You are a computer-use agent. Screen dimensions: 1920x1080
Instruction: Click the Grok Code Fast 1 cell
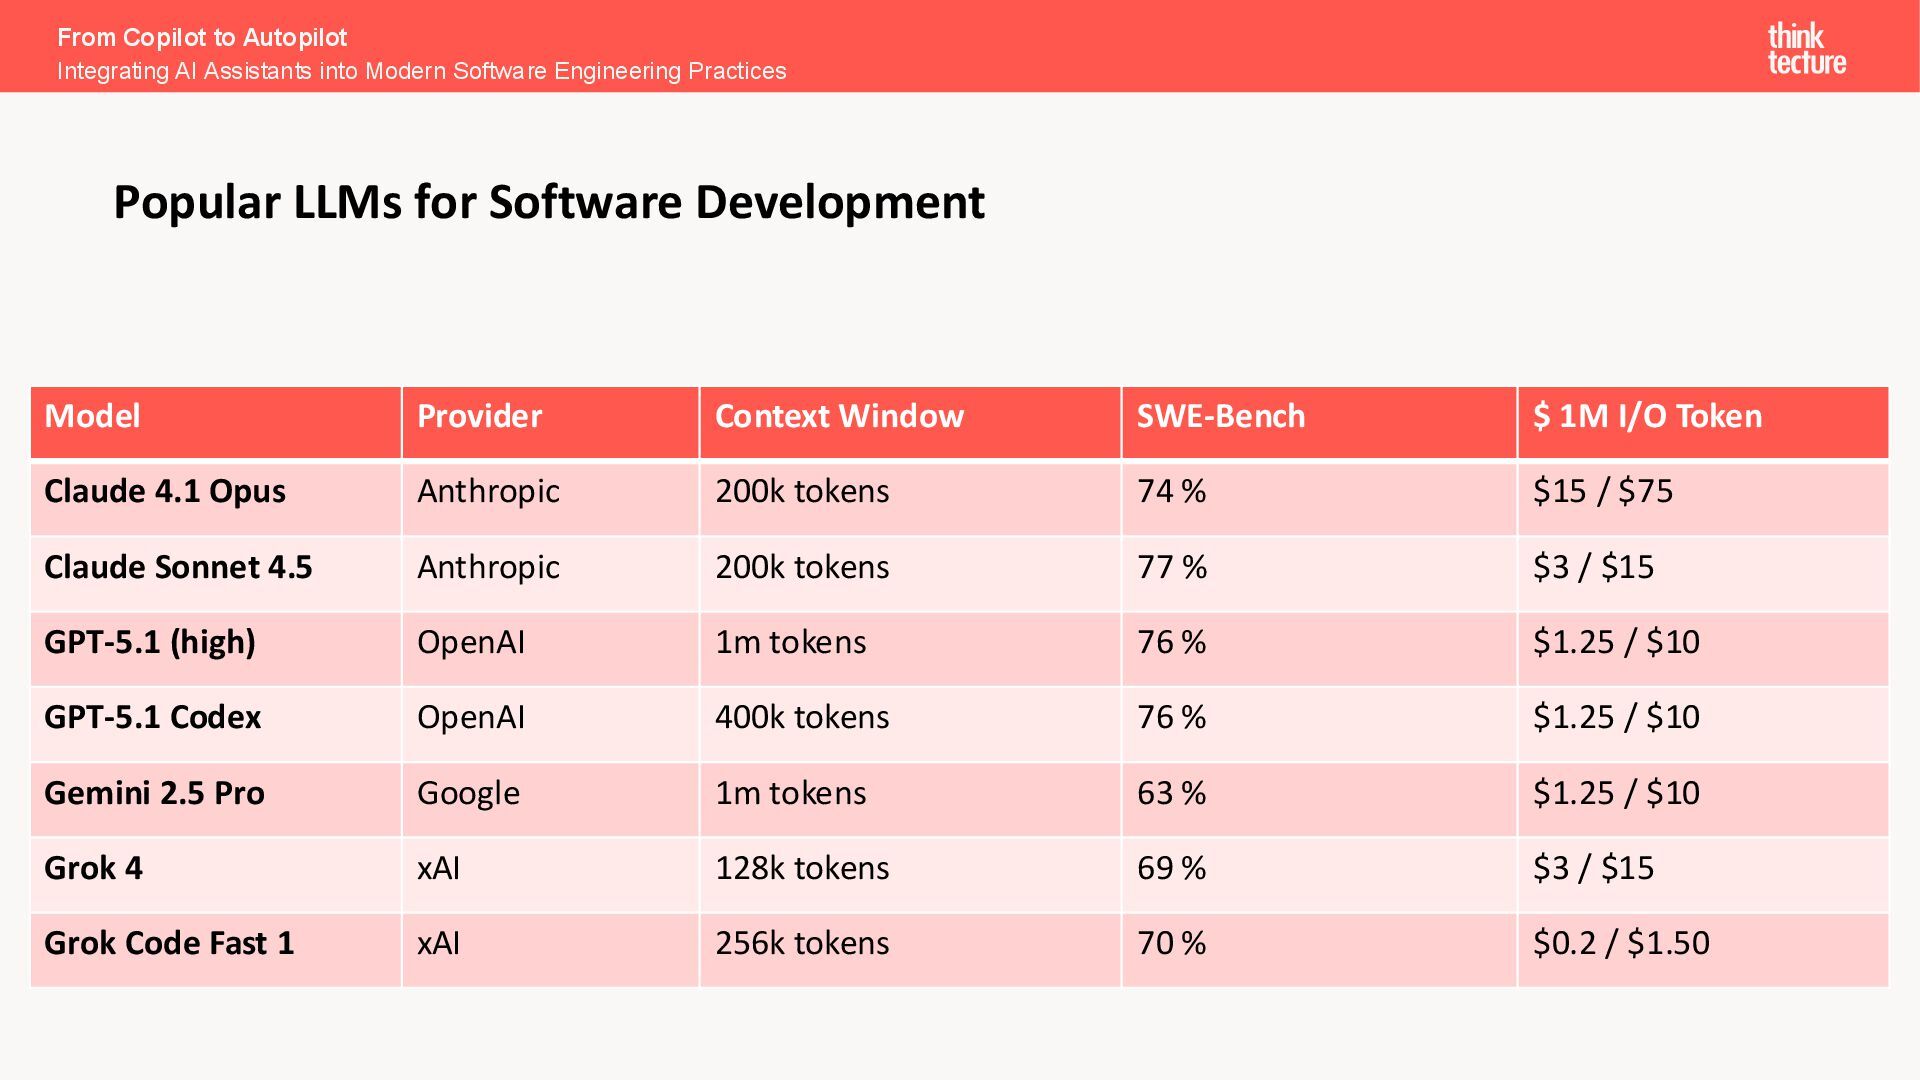click(x=216, y=950)
